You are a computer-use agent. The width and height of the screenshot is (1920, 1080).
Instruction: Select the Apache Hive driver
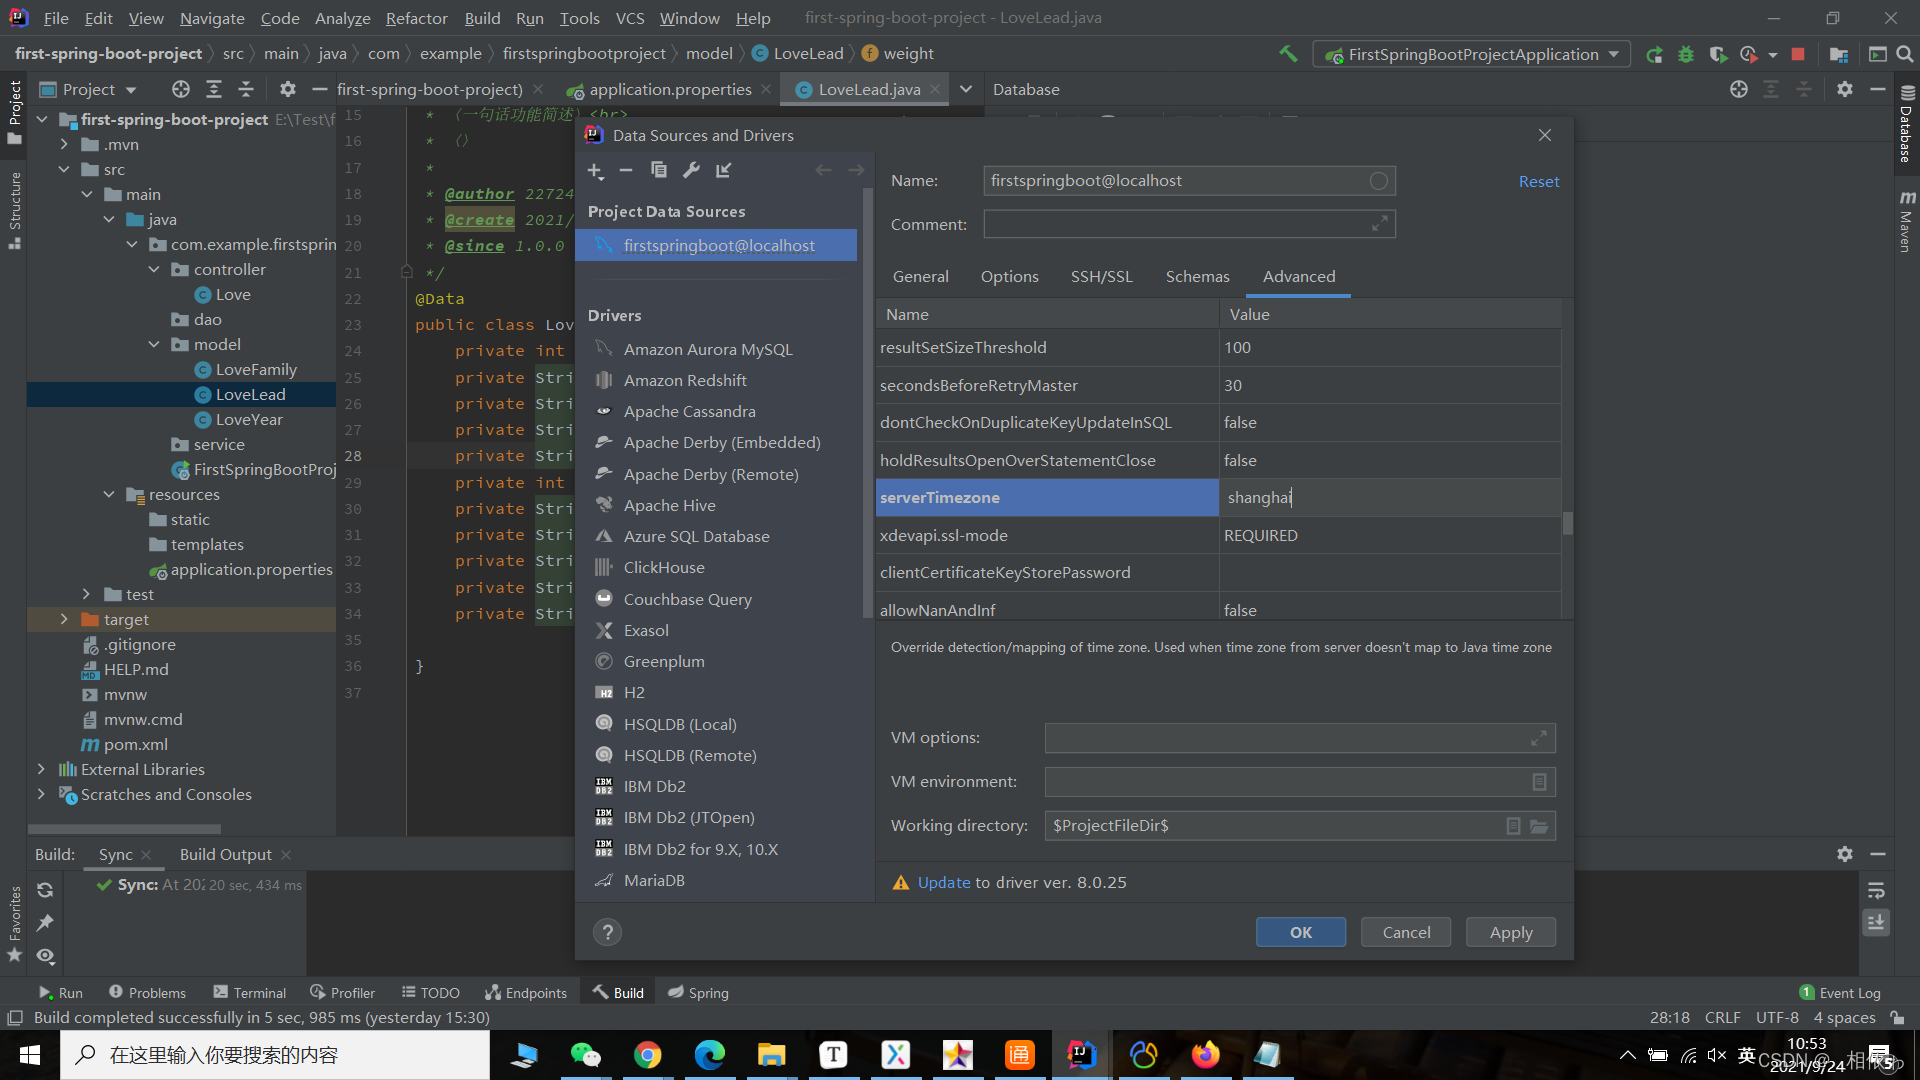(x=669, y=505)
